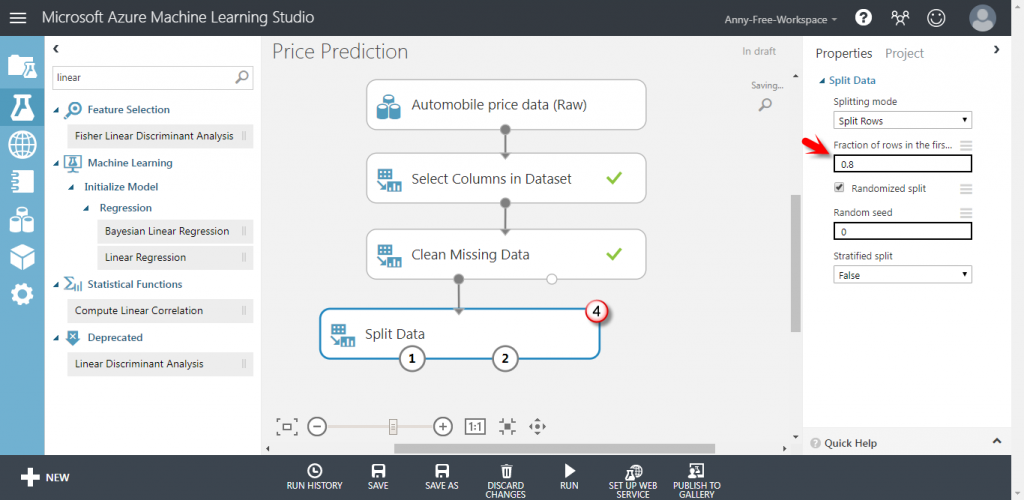Viewport: 1024px width, 500px height.
Task: Click Run History in bottom bar
Action: [x=314, y=477]
